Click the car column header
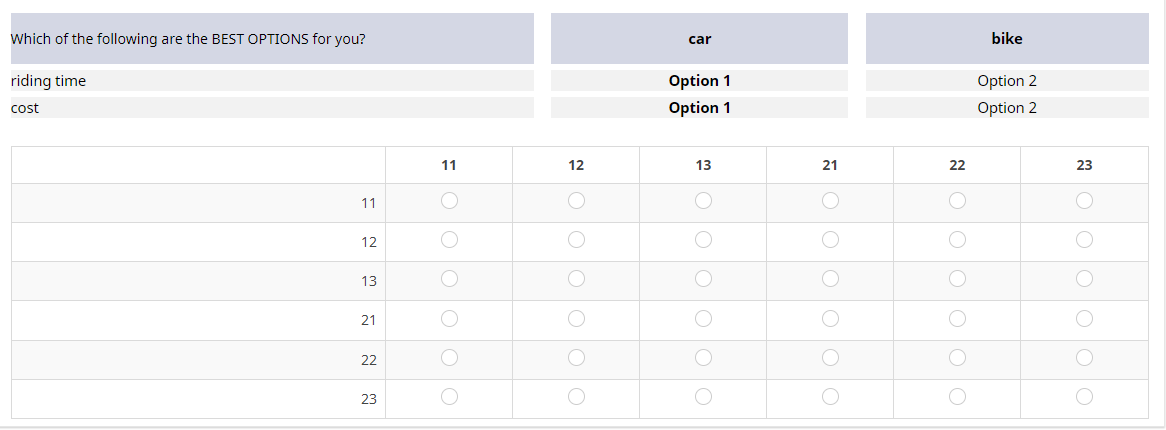The image size is (1166, 430). pyautogui.click(x=699, y=39)
